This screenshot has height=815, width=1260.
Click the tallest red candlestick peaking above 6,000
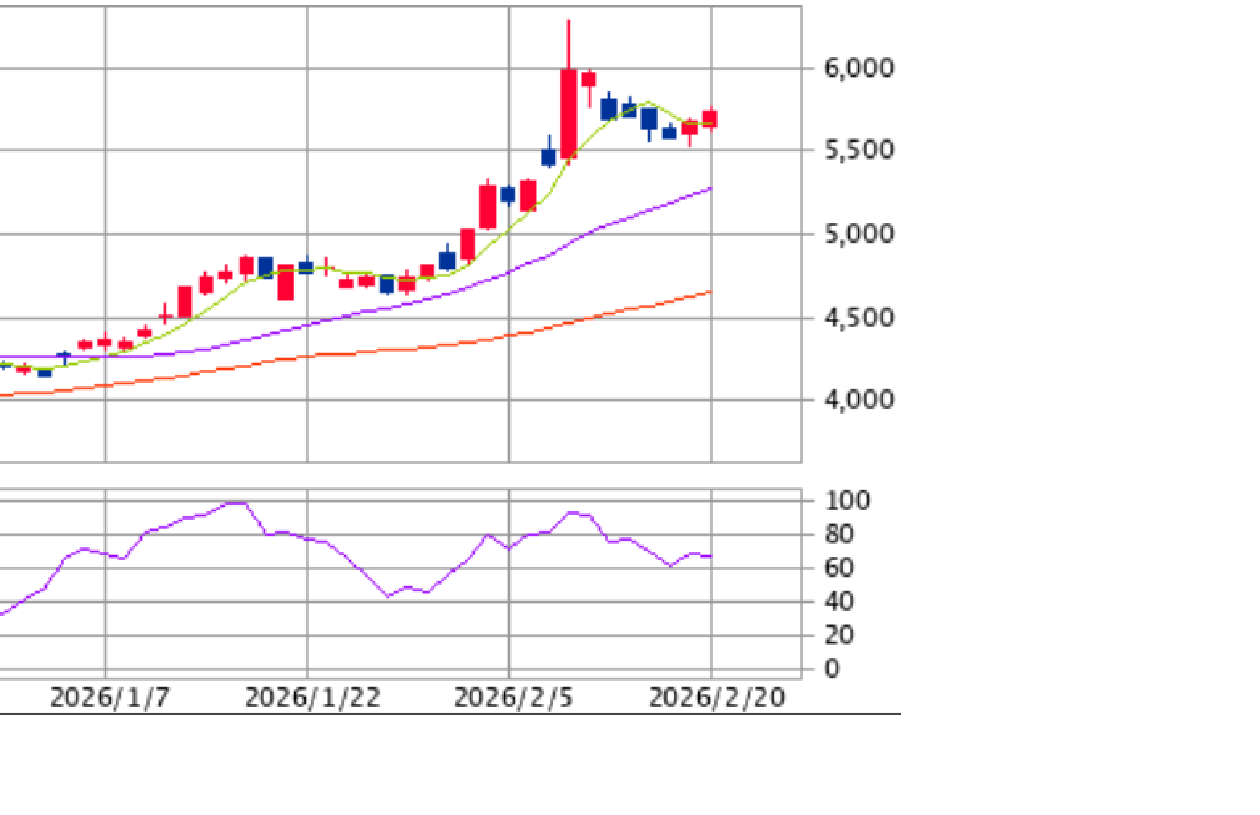[568, 112]
